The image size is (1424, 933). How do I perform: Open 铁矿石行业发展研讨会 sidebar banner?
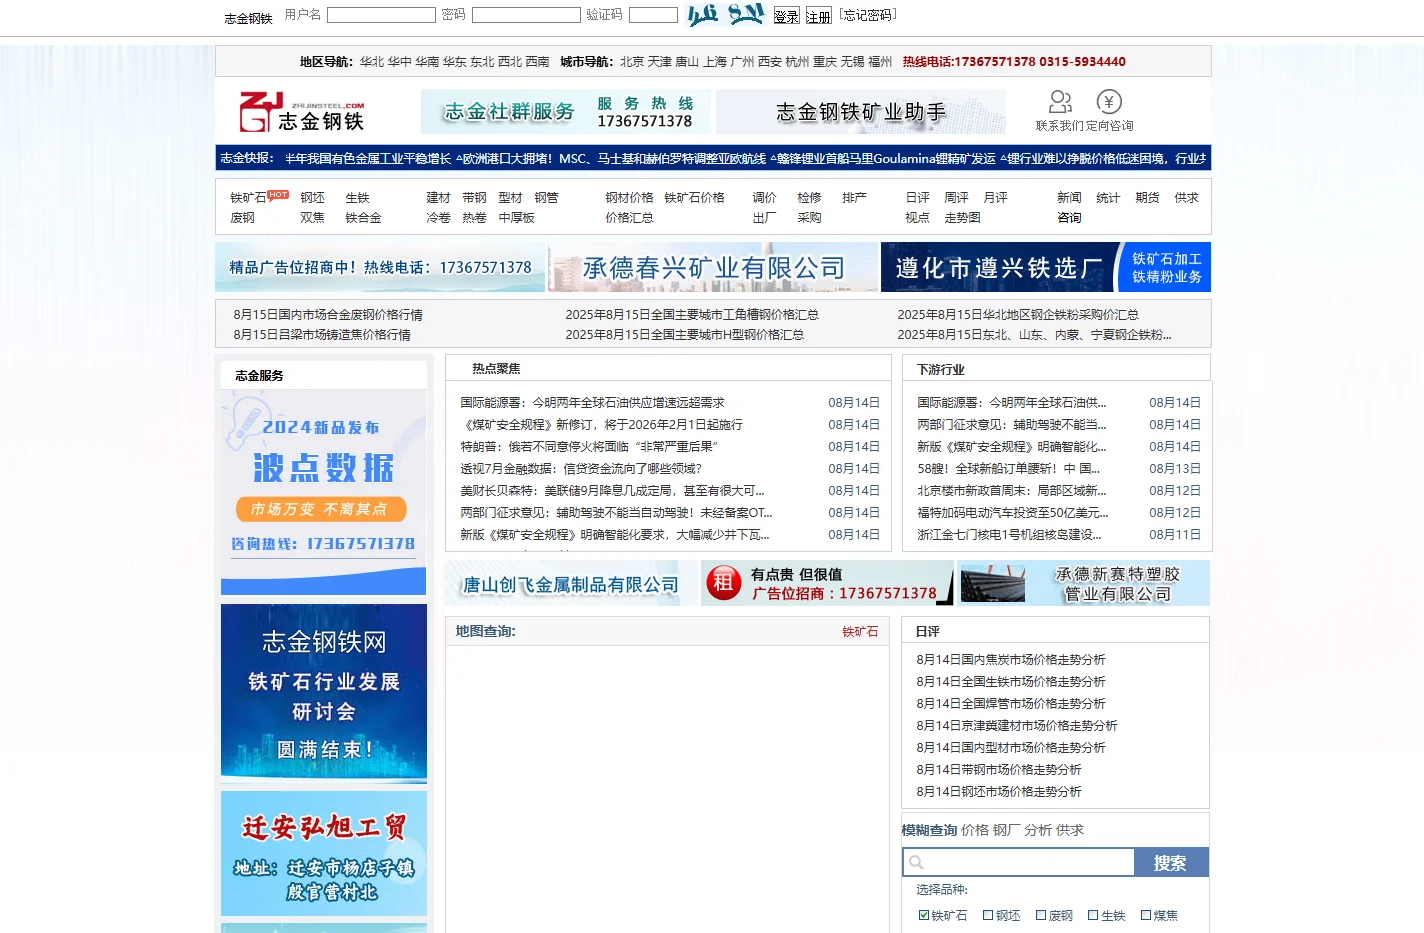pyautogui.click(x=323, y=693)
